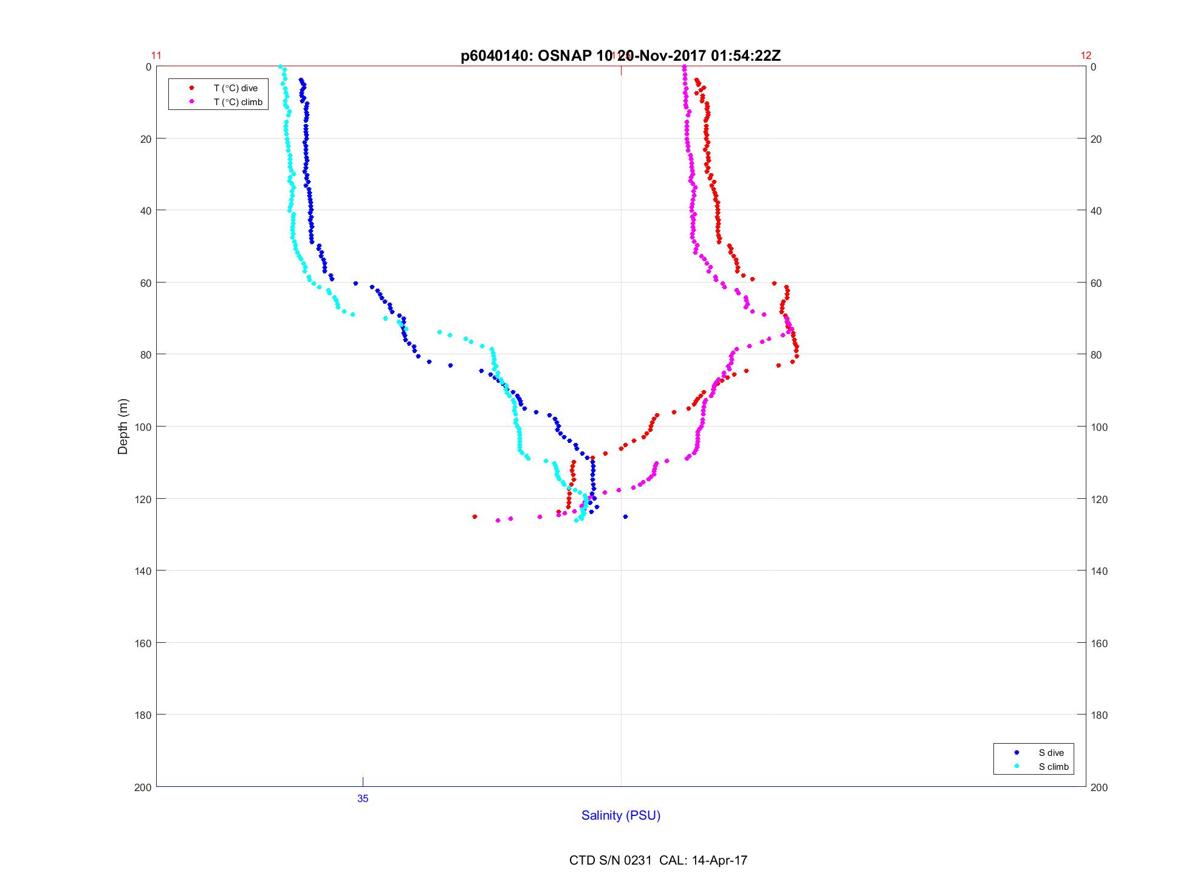1200x885 pixels.
Task: Click the '100' tick on the right depth axis
Action: pyautogui.click(x=1100, y=427)
